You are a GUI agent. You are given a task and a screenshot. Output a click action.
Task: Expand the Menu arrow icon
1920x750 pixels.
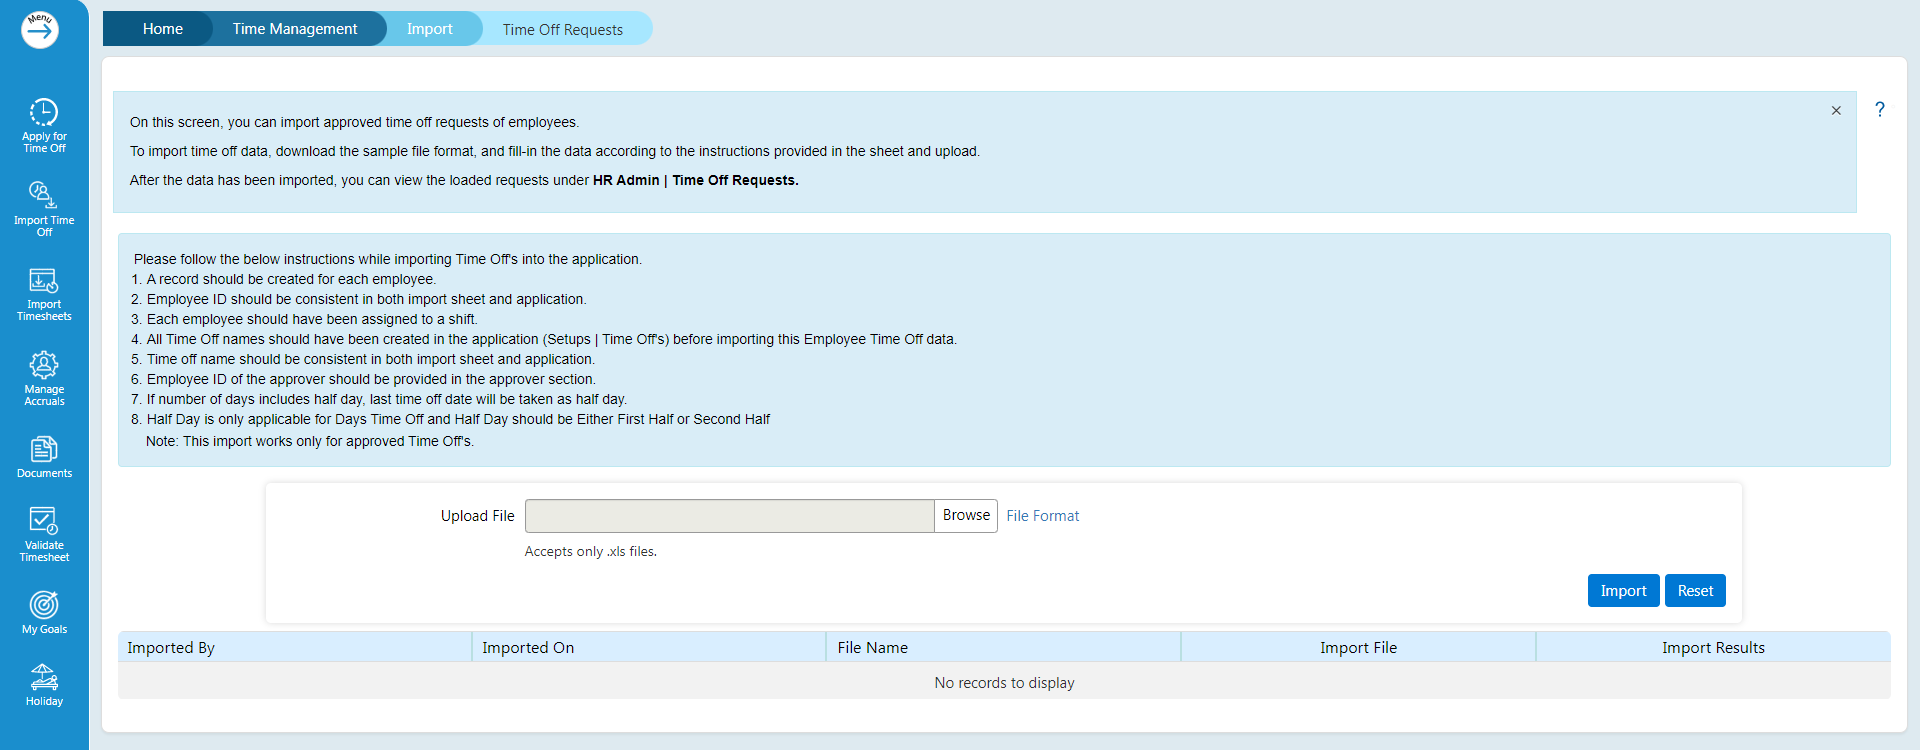(x=40, y=30)
